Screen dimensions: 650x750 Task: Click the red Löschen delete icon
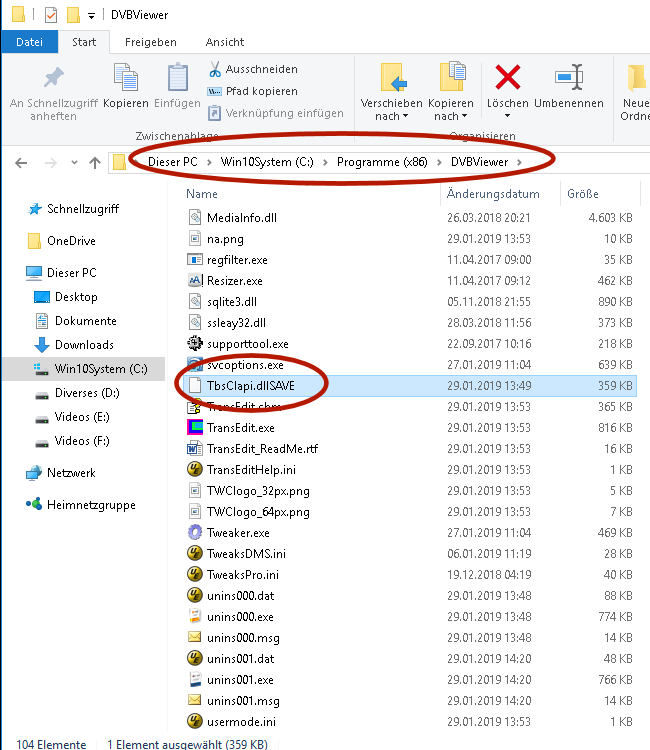click(x=507, y=77)
